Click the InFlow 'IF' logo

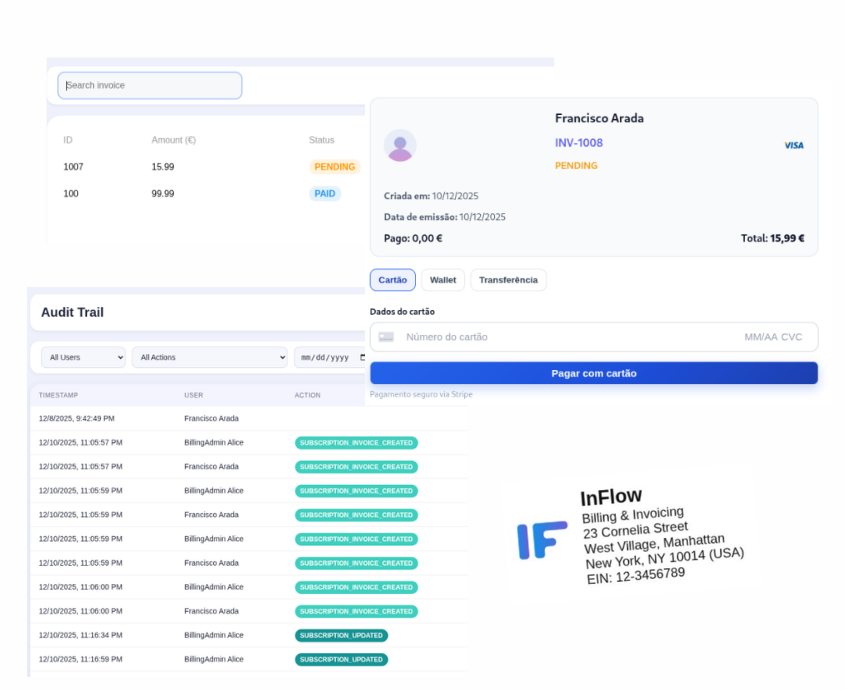click(x=541, y=540)
